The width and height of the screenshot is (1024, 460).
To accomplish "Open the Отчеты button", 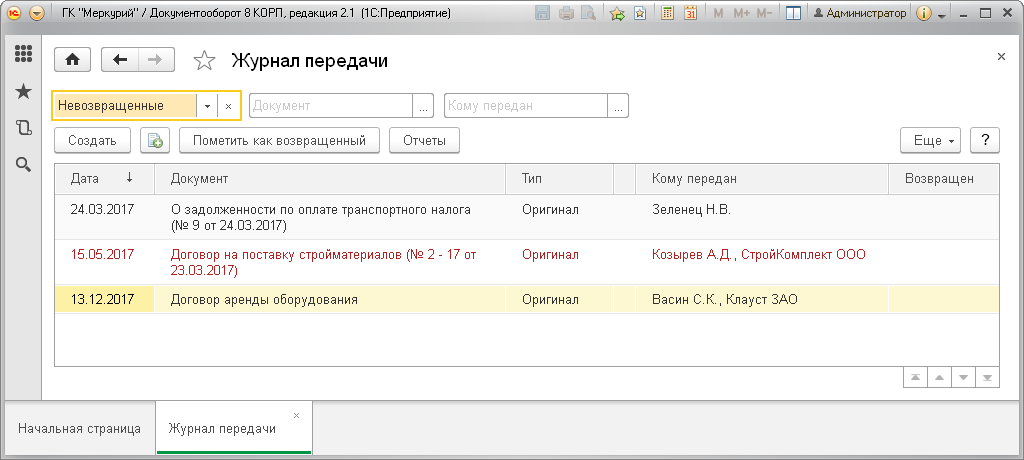I will coord(424,140).
